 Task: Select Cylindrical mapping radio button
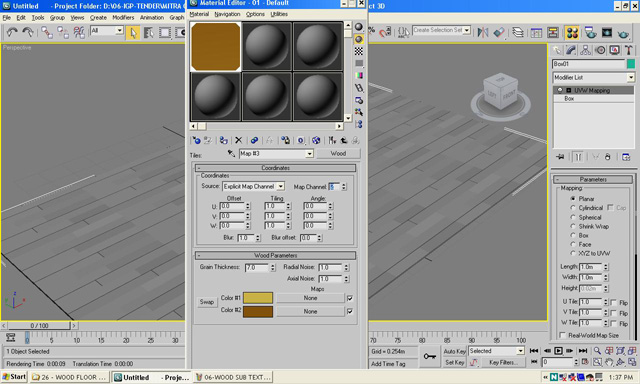click(573, 208)
